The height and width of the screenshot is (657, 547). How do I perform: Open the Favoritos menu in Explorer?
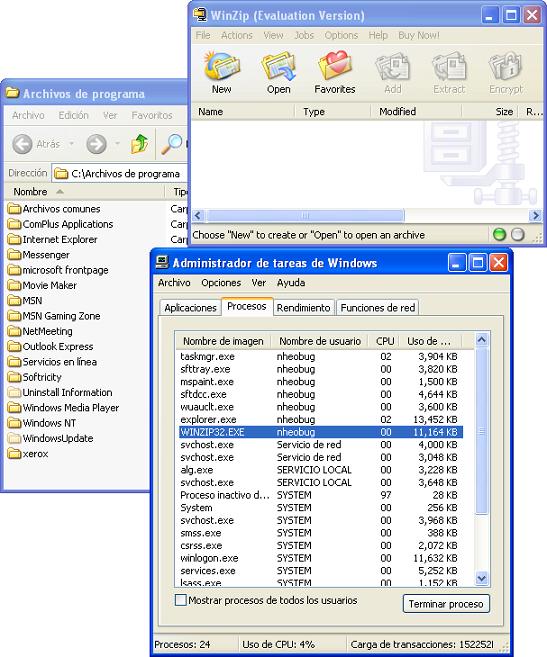[x=152, y=115]
